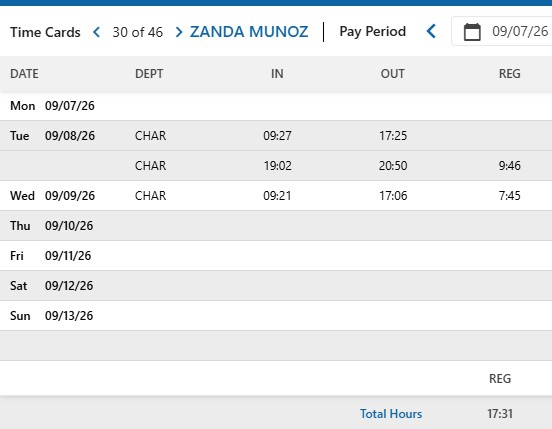Click the Tuesday REG hours 9:46

click(509, 166)
